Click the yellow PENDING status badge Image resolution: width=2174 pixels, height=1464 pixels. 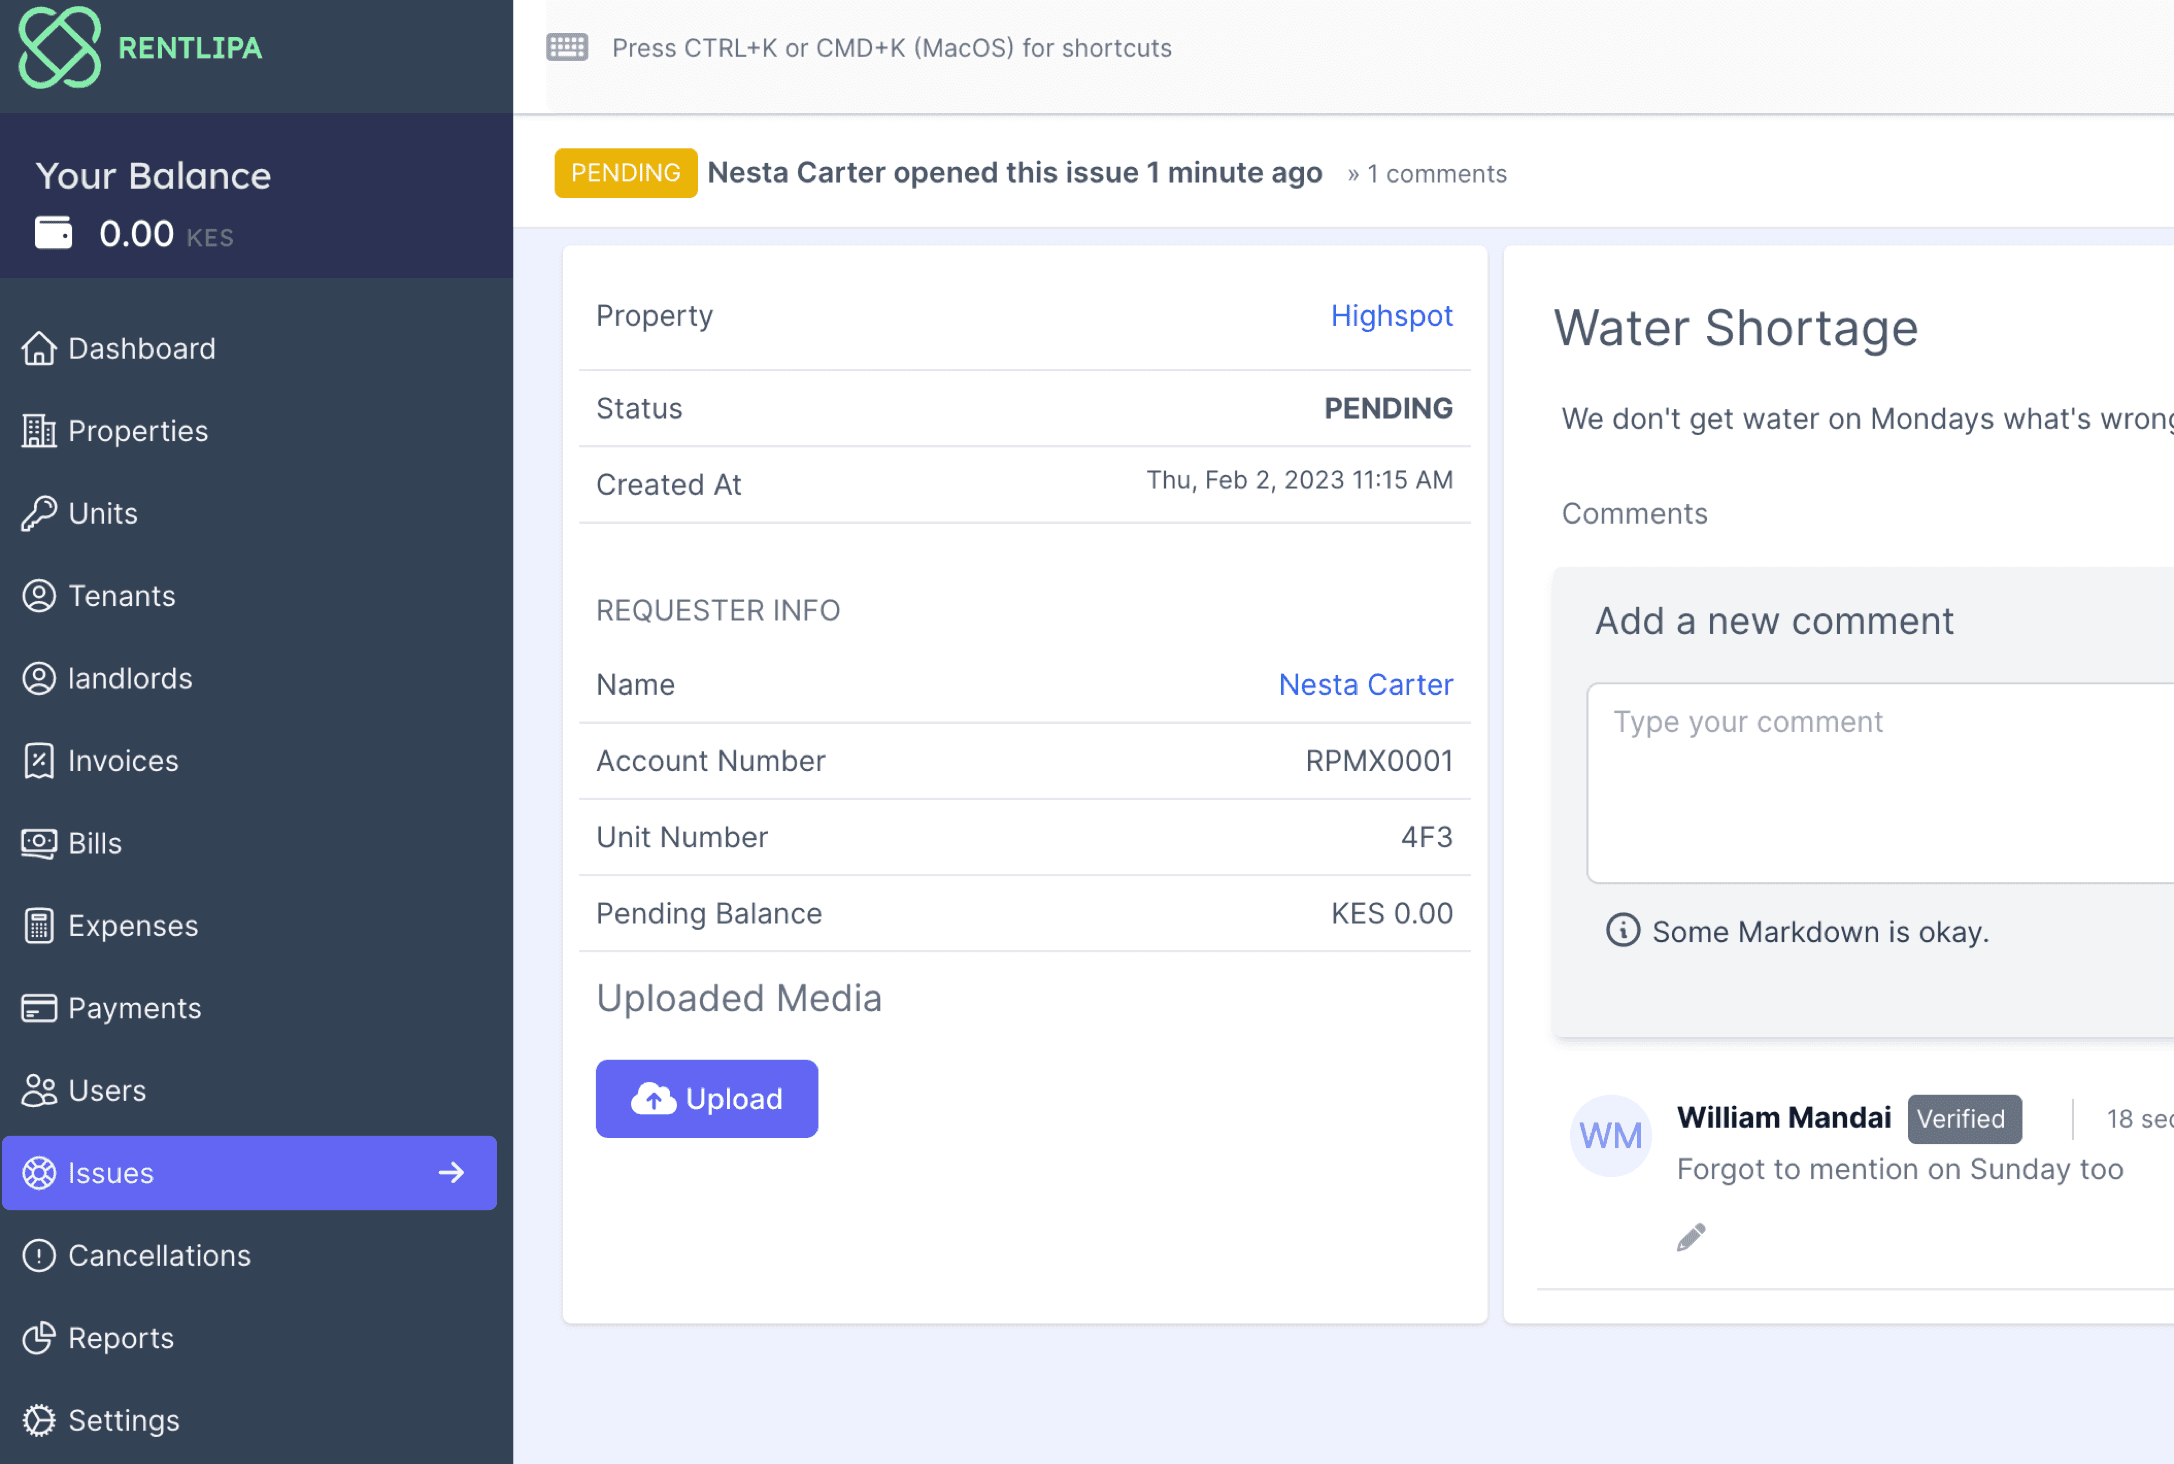626,173
